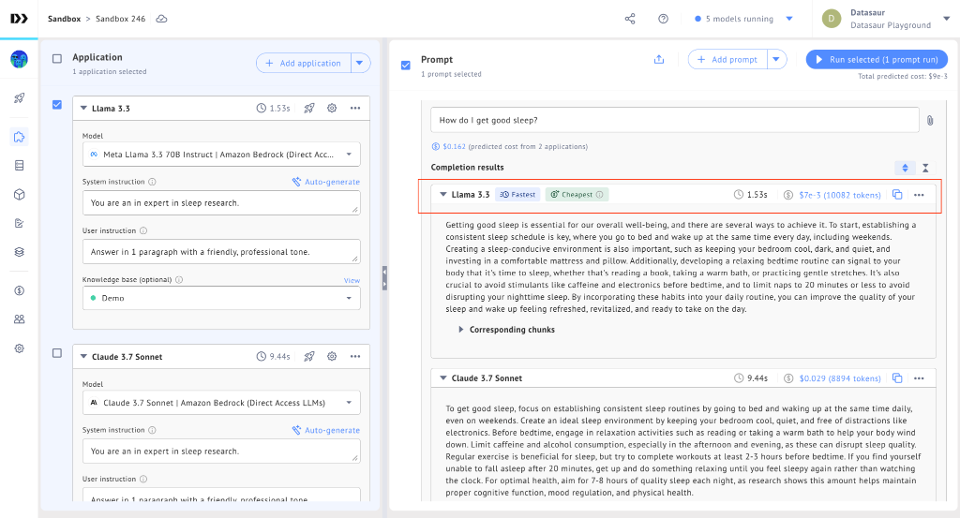Image resolution: width=960 pixels, height=518 pixels.
Task: Collapse the Claude 3.7 Sonnet application card
Action: tap(84, 356)
